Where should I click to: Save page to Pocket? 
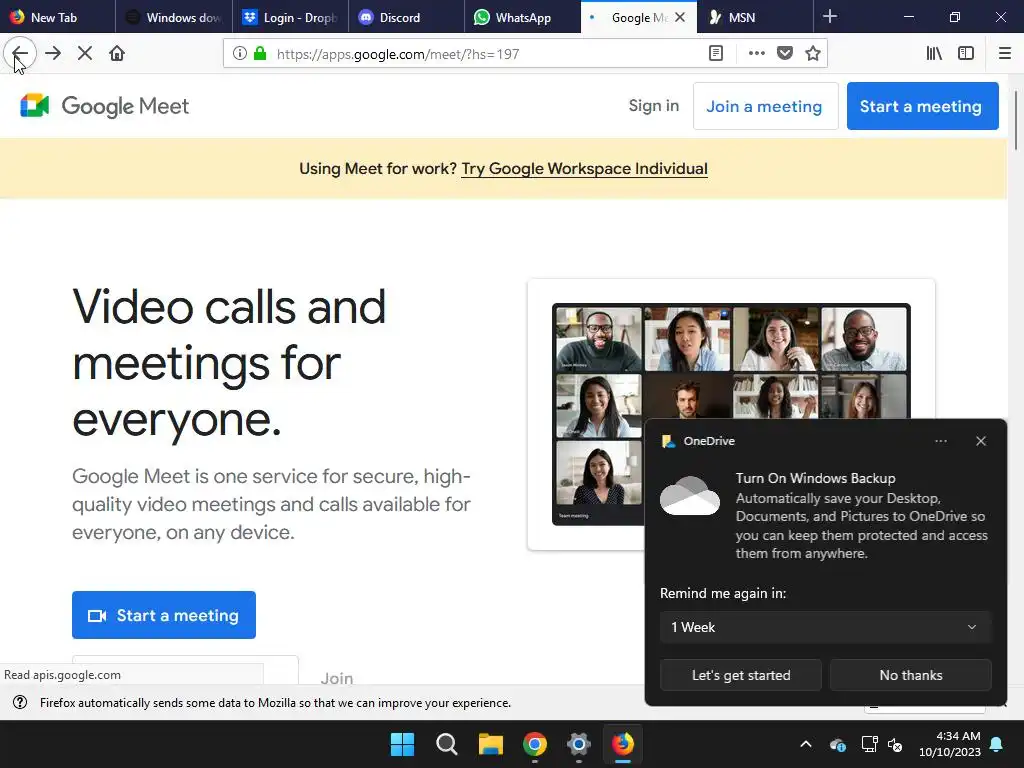(x=785, y=54)
